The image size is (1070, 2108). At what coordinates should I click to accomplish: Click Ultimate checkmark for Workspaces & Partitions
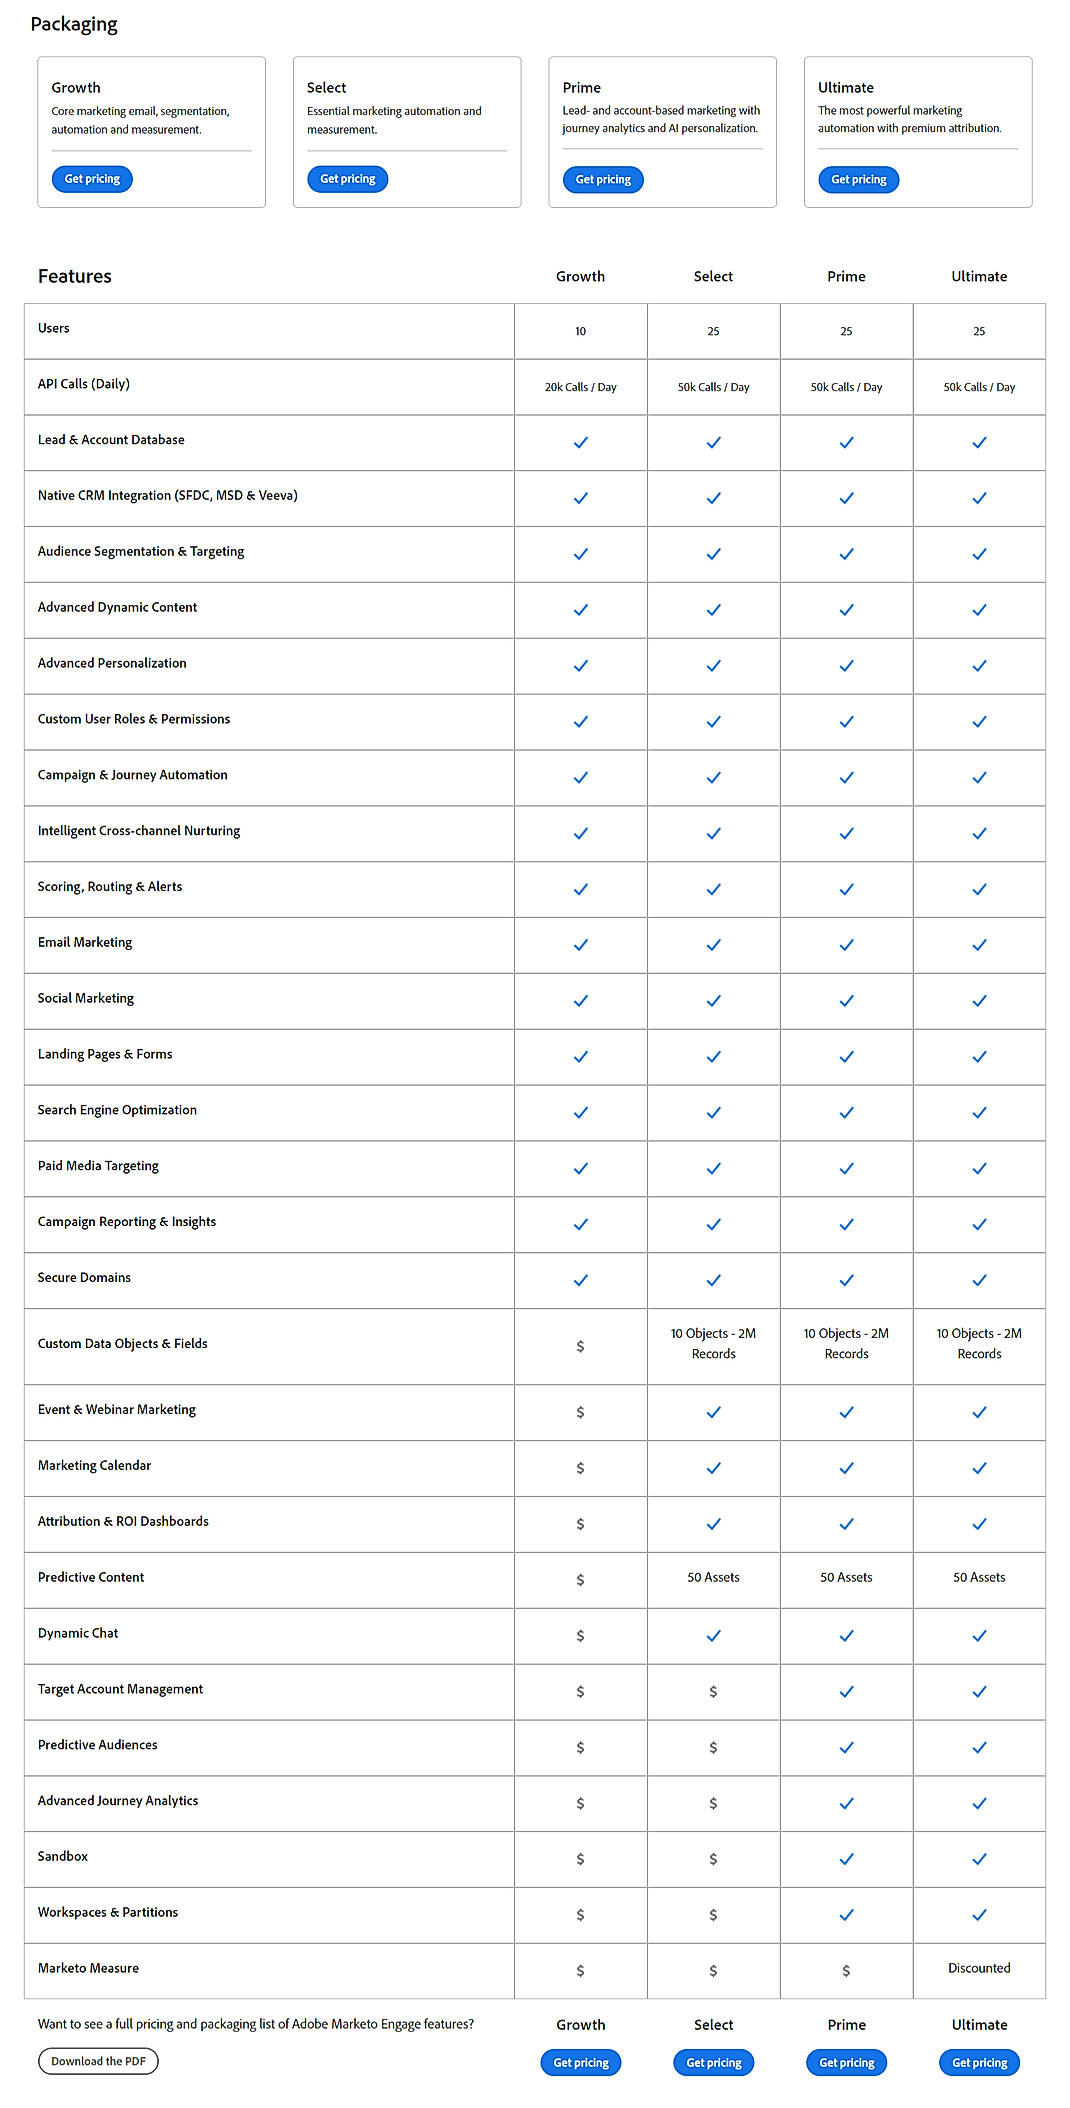click(x=979, y=1915)
